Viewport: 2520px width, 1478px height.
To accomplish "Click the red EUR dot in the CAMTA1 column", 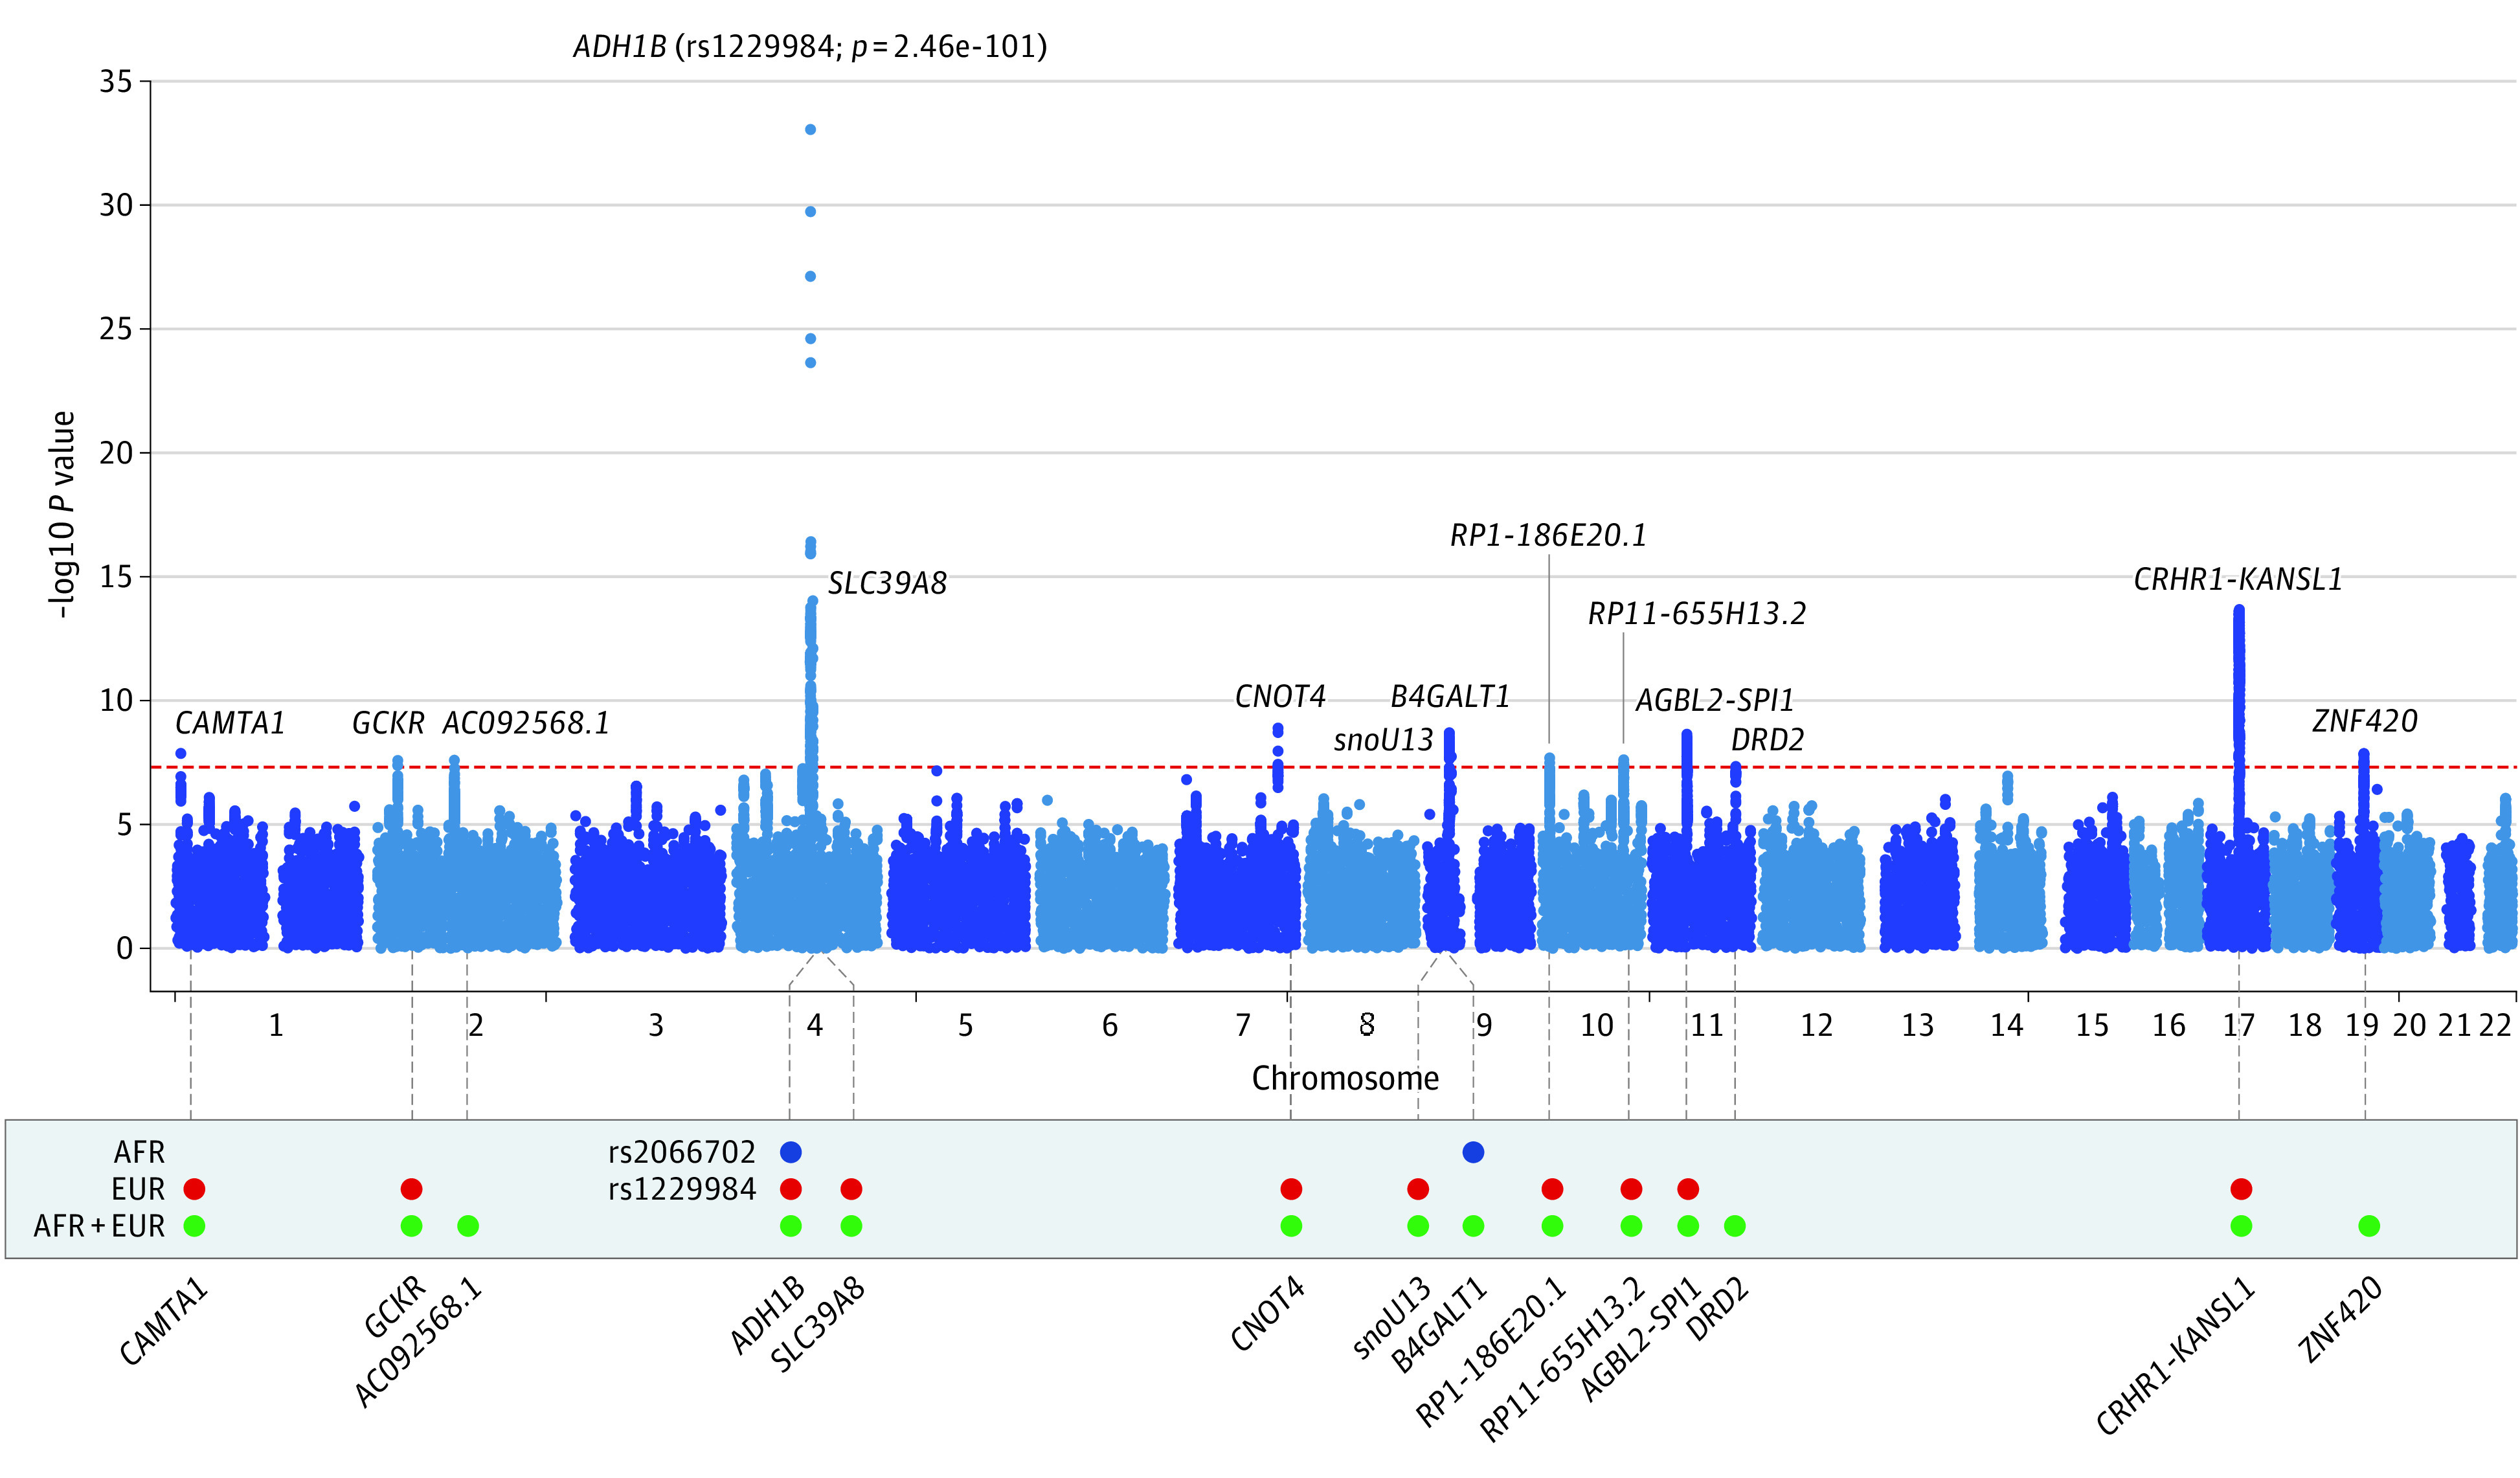I will [x=195, y=1189].
